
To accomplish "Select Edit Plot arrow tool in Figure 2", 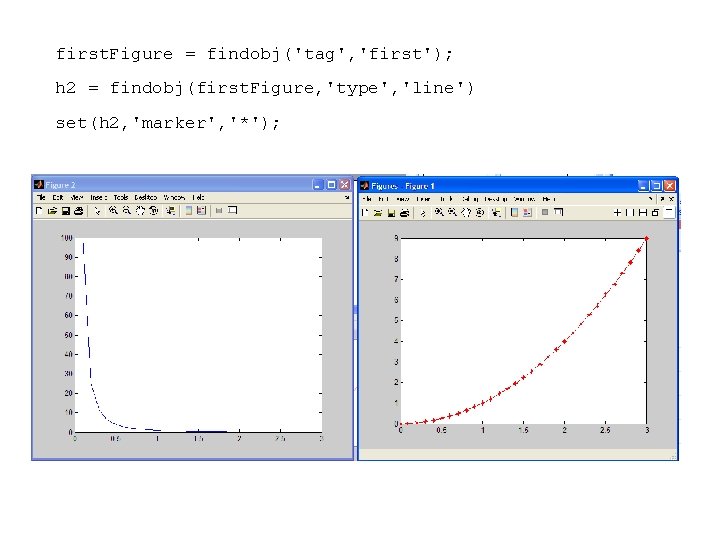I will [97, 211].
